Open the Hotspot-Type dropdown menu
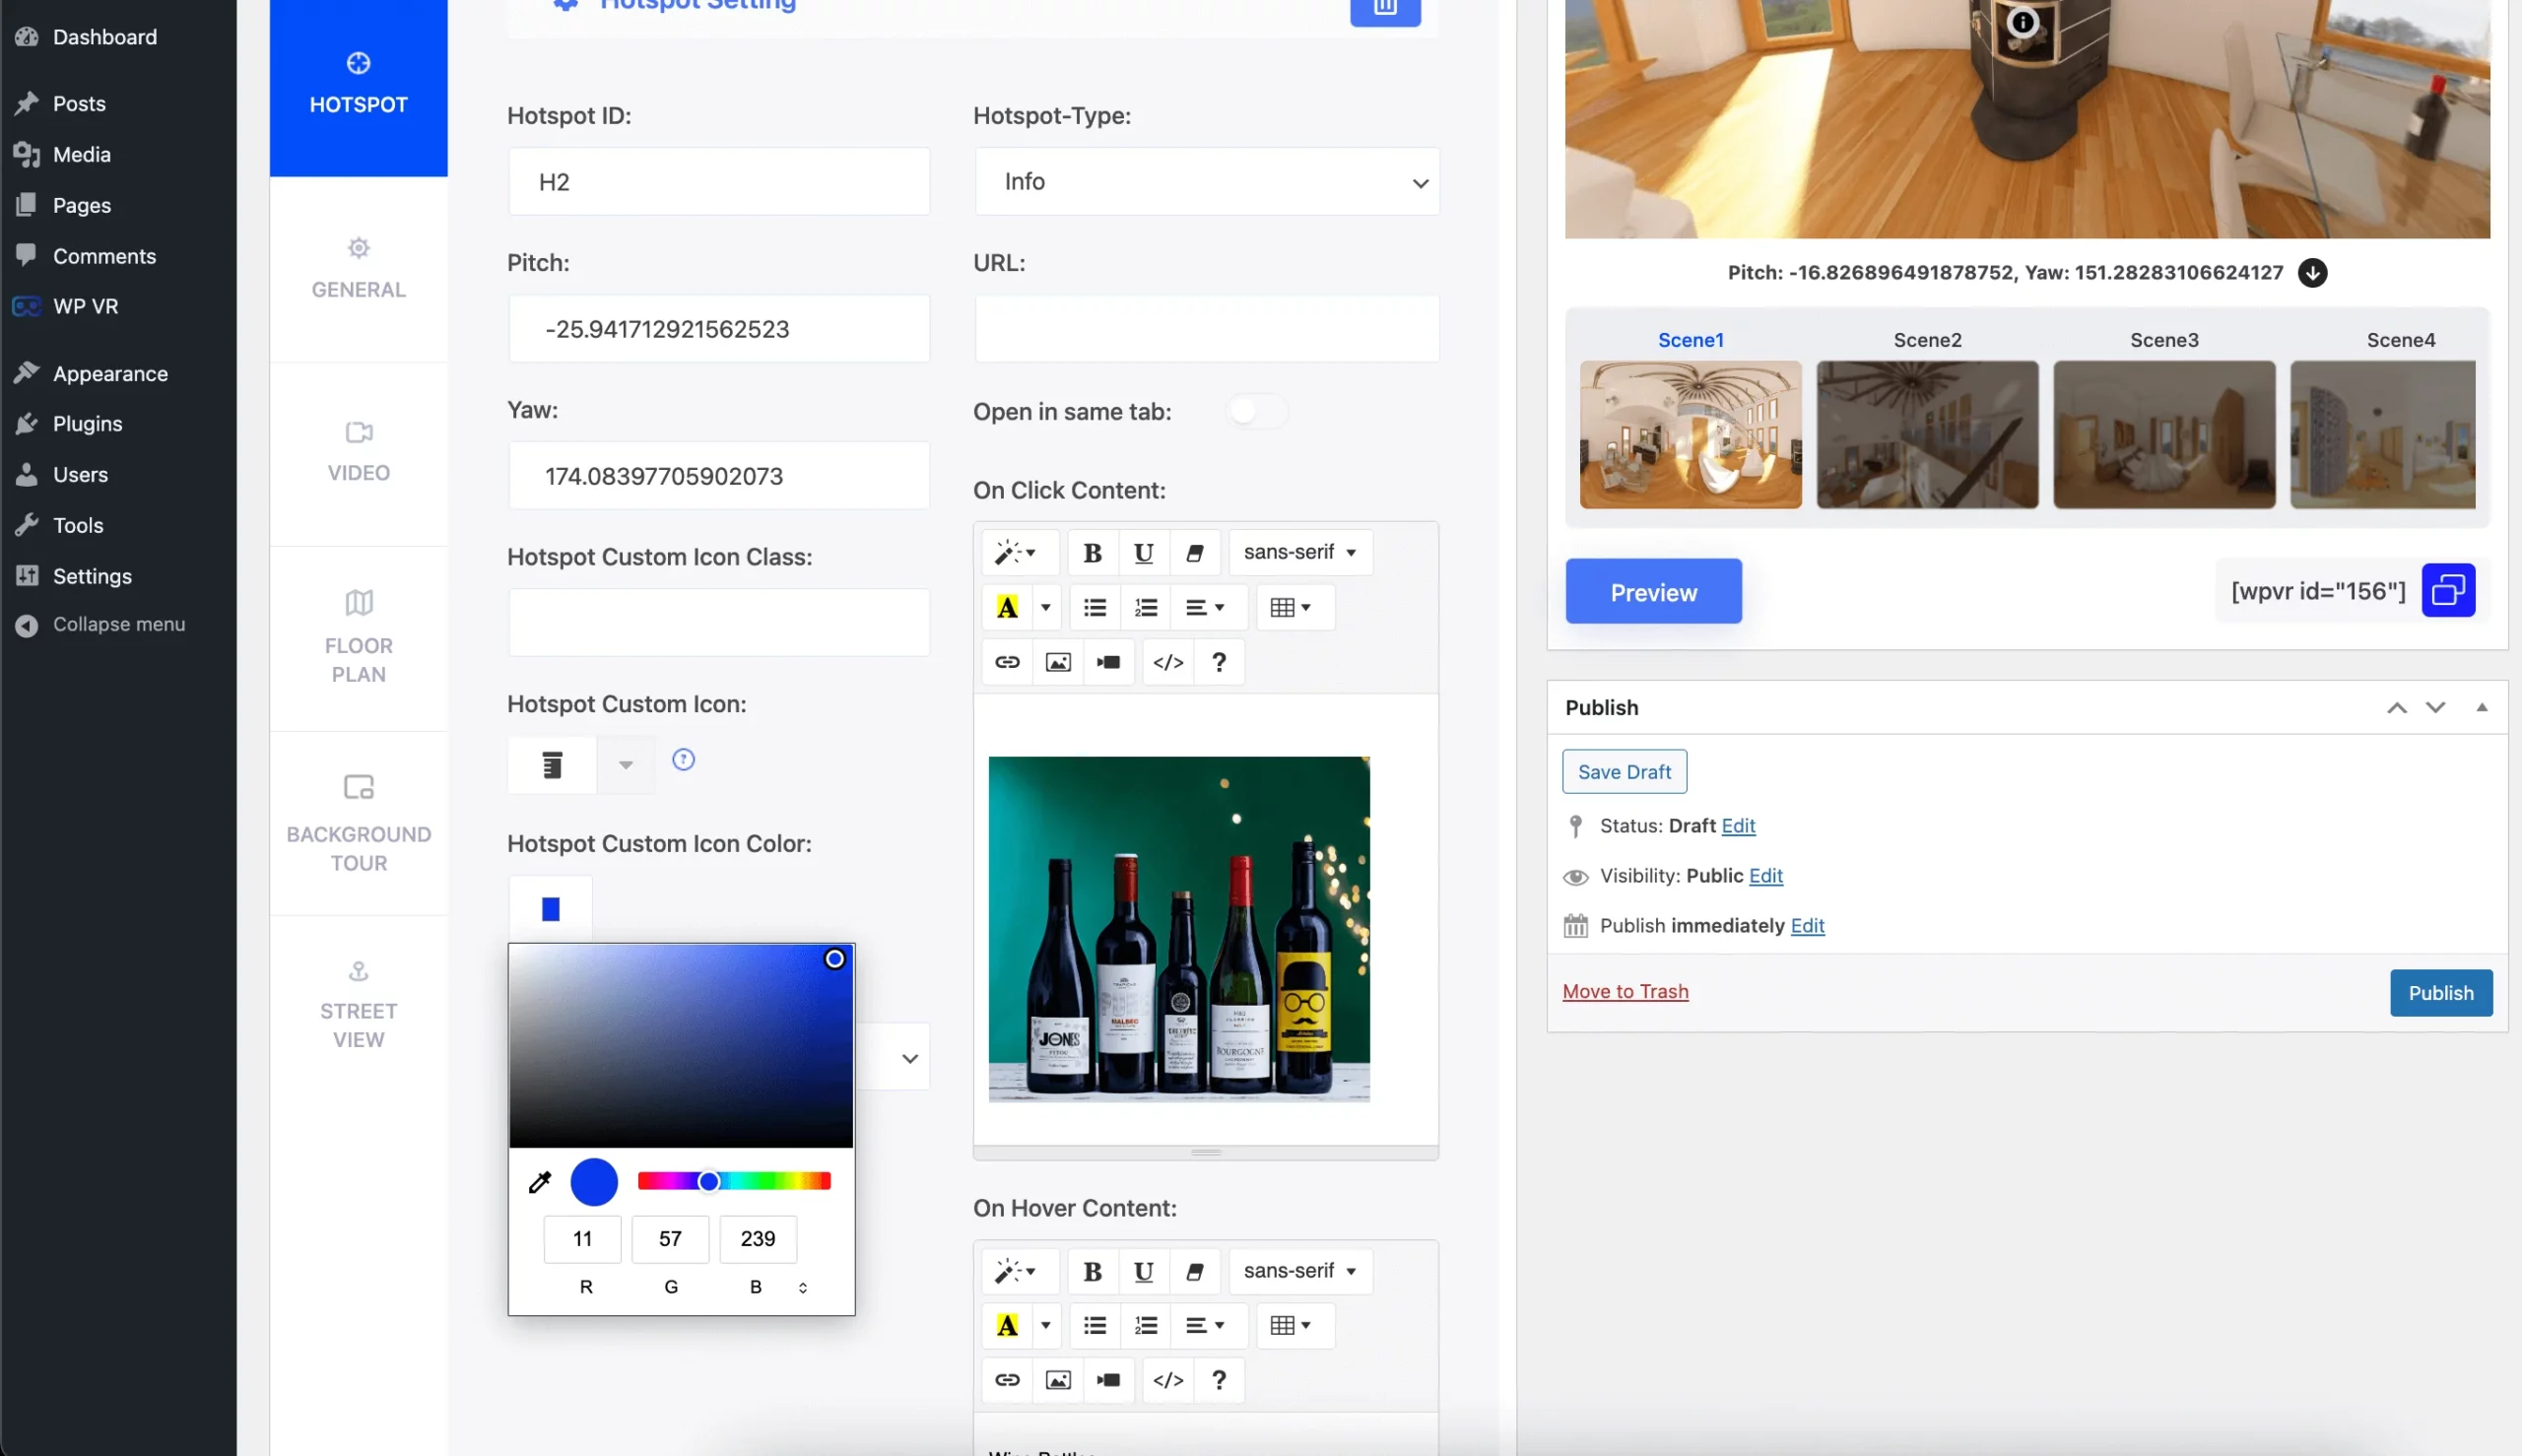The image size is (2522, 1456). click(x=1207, y=180)
